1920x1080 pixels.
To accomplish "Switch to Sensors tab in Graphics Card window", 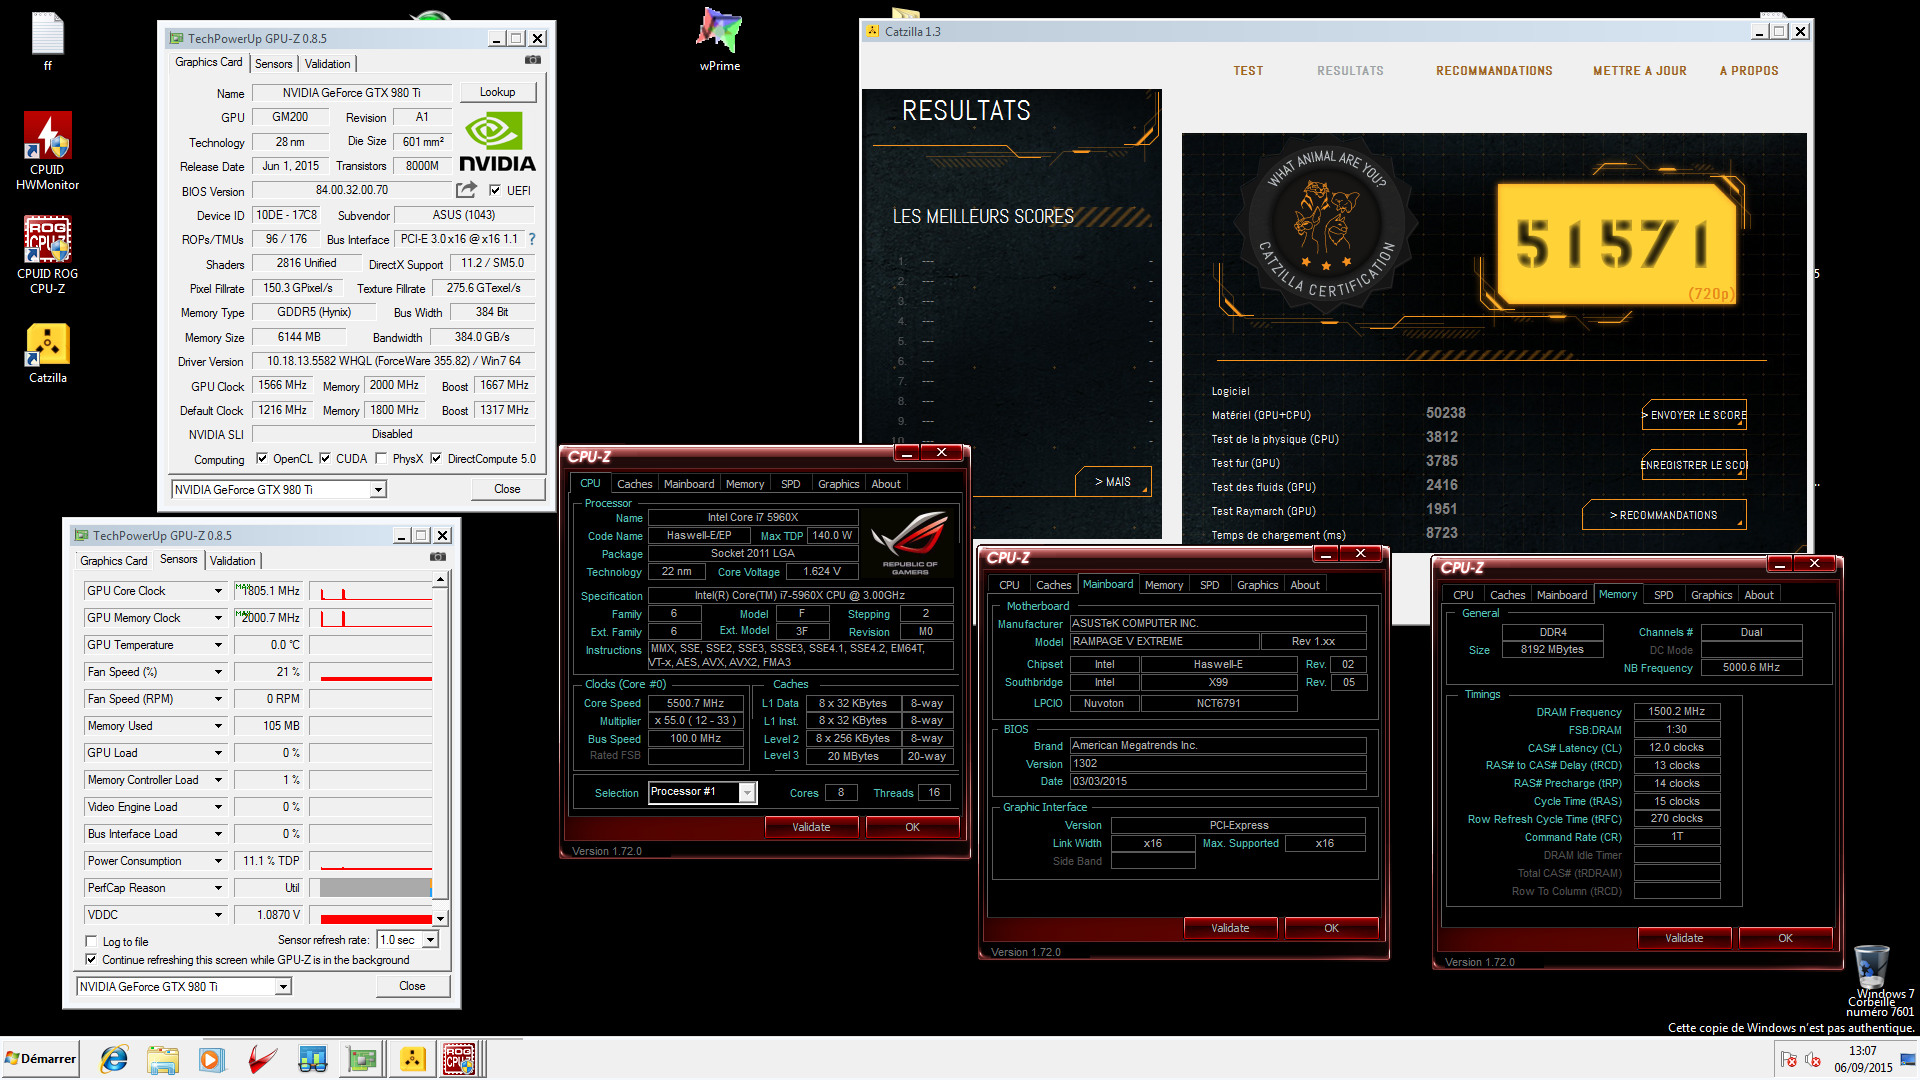I will tap(273, 64).
